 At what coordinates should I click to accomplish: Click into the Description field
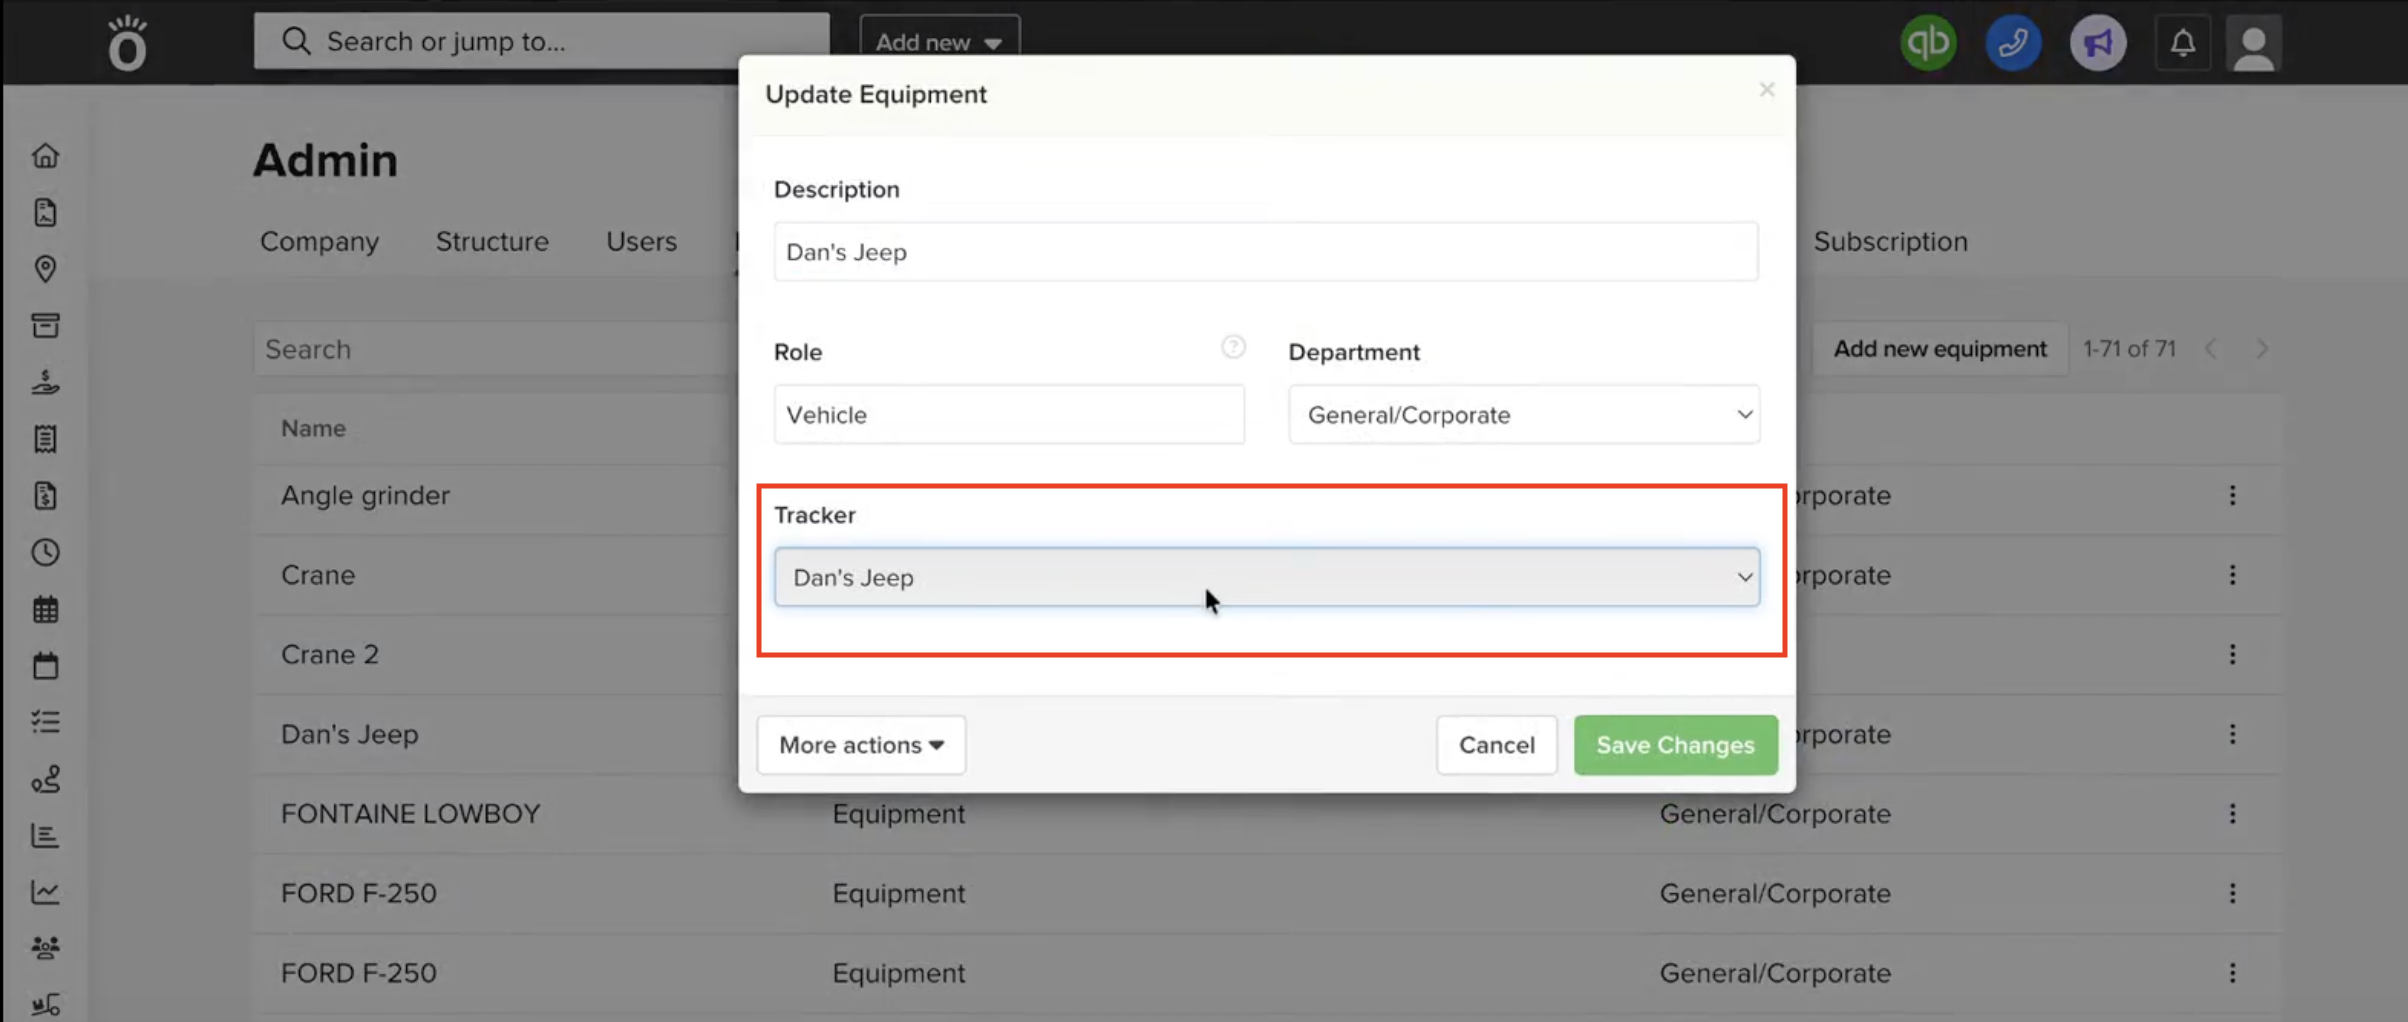click(x=1265, y=252)
